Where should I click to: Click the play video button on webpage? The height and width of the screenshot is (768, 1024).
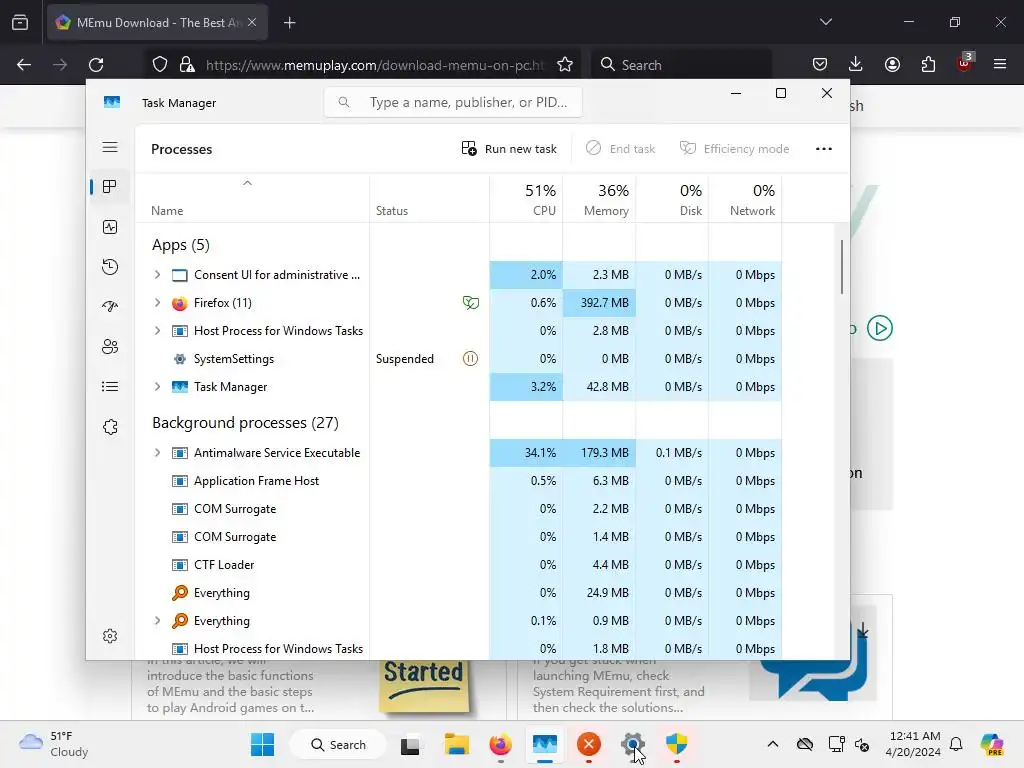tap(880, 328)
